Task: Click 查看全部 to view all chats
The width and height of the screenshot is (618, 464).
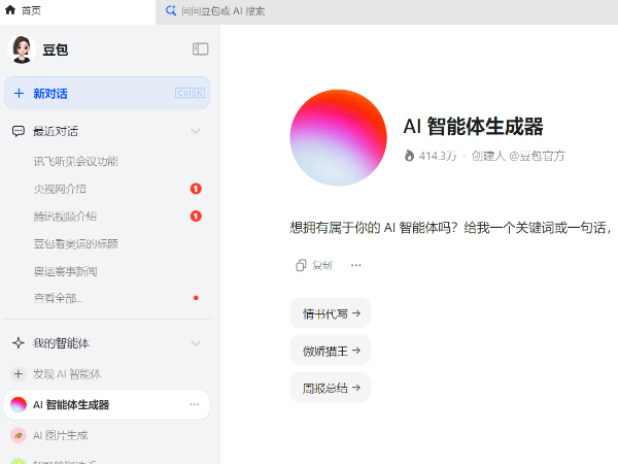Action: [x=58, y=298]
